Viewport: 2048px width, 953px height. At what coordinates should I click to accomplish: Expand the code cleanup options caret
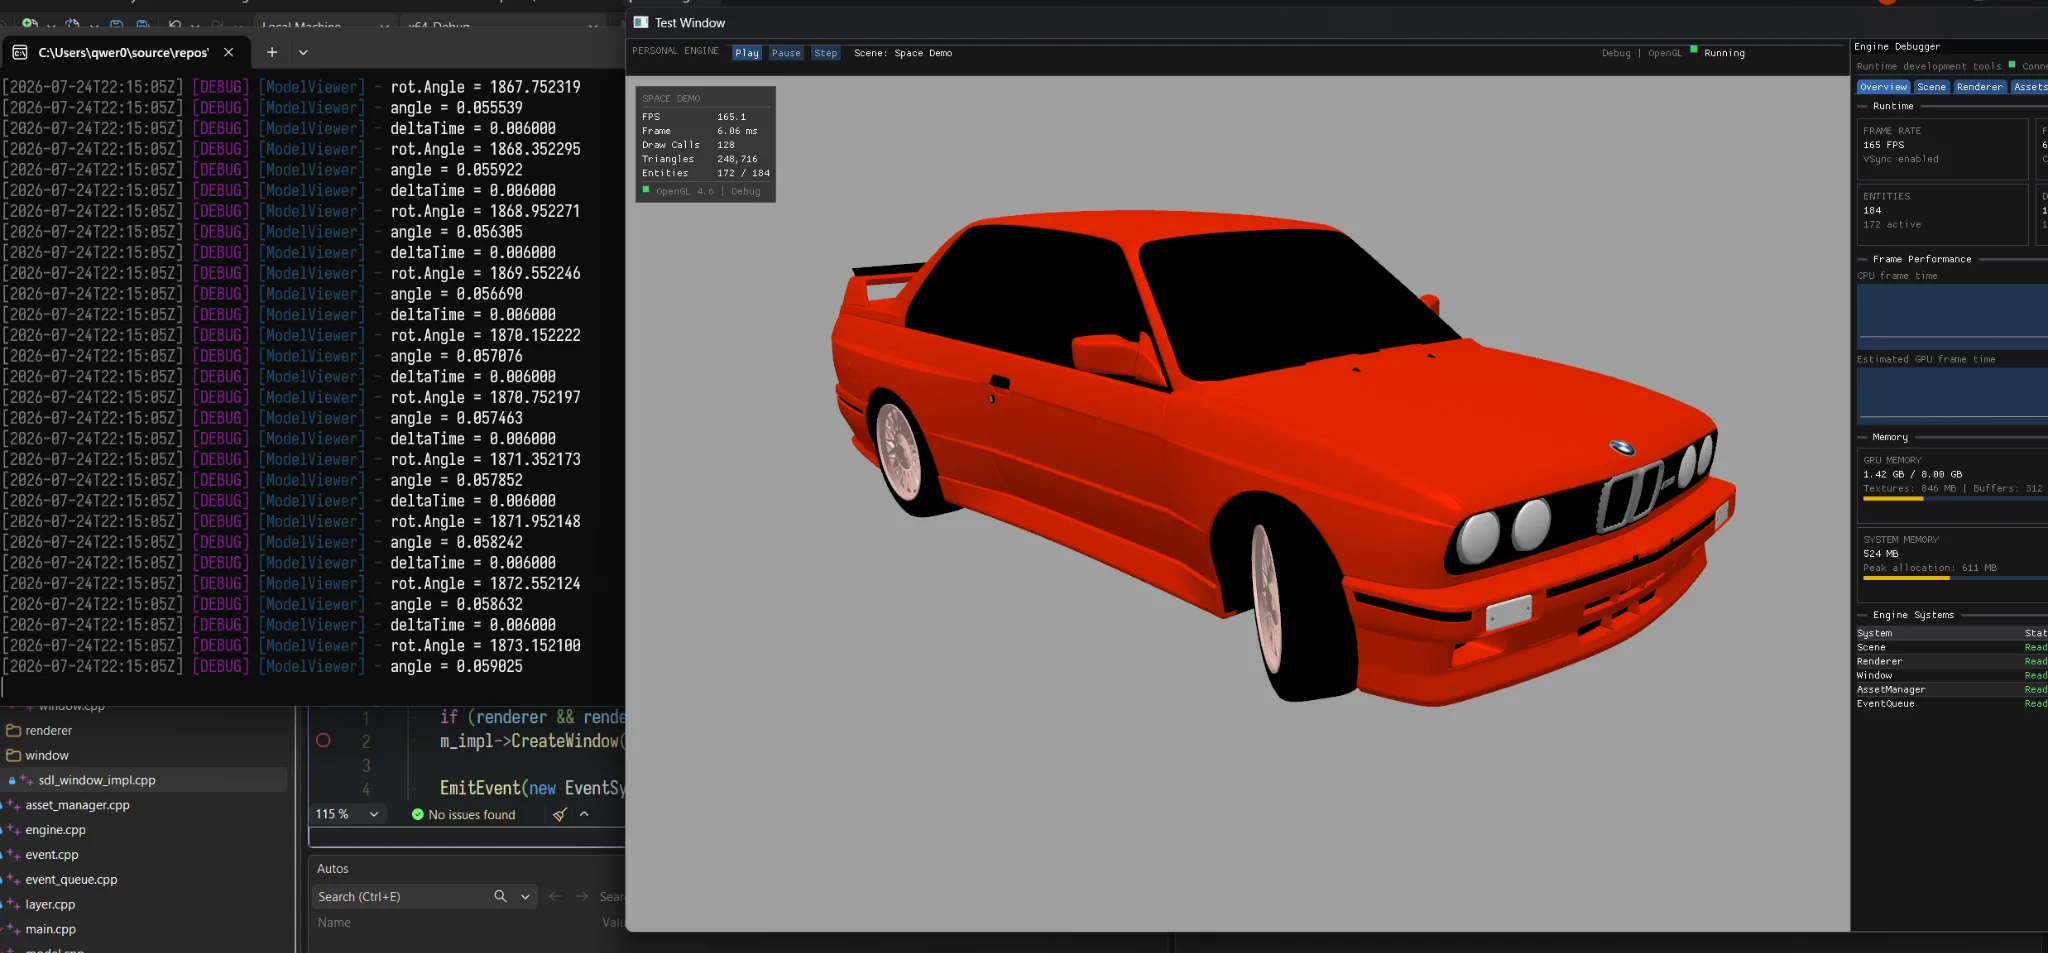584,814
